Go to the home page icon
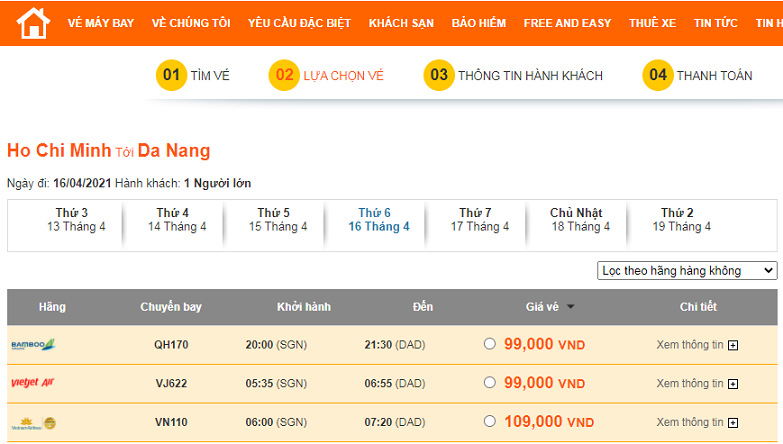Screen dimensions: 783x444 point(33,23)
